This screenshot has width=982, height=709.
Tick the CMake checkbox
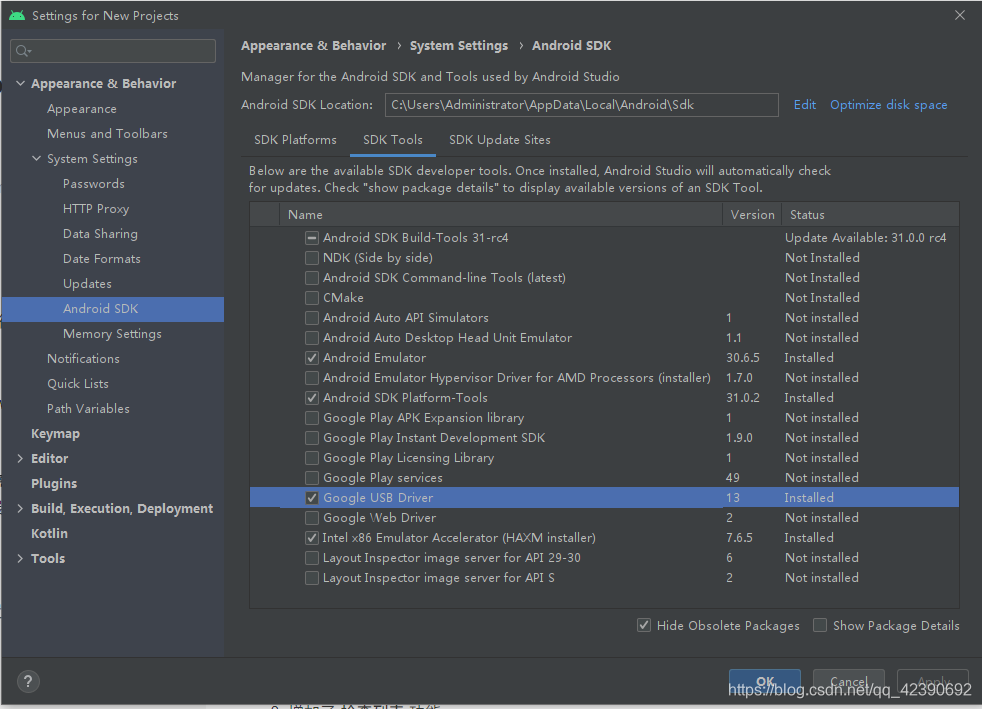click(312, 298)
